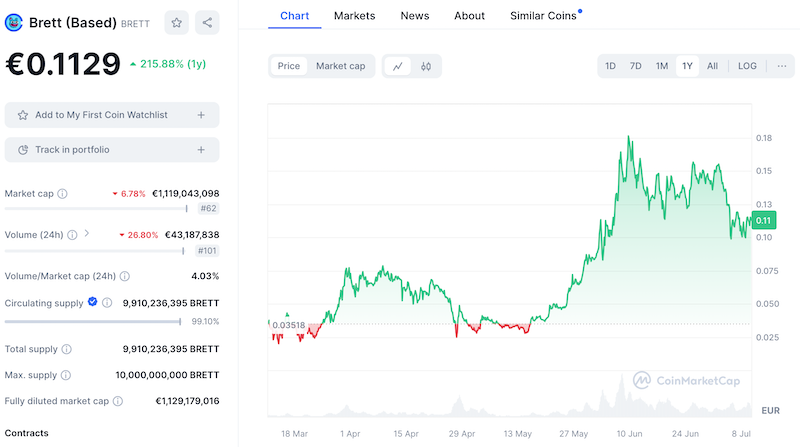Open the share icon button
800x447 pixels.
pyautogui.click(x=207, y=22)
